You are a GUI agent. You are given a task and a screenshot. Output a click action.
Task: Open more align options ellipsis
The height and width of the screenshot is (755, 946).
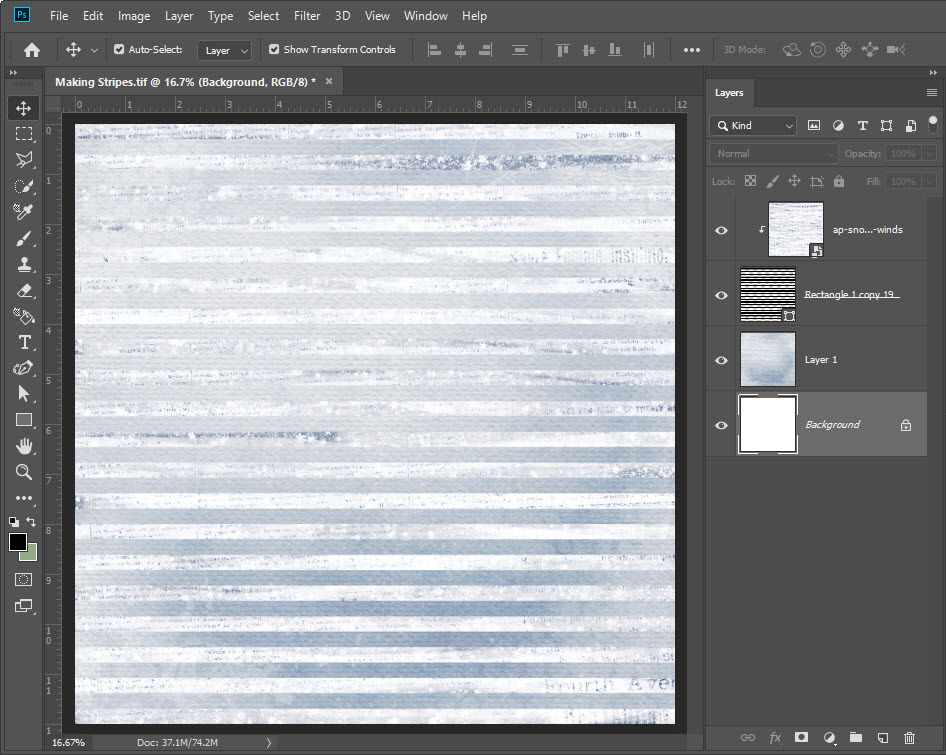(692, 49)
